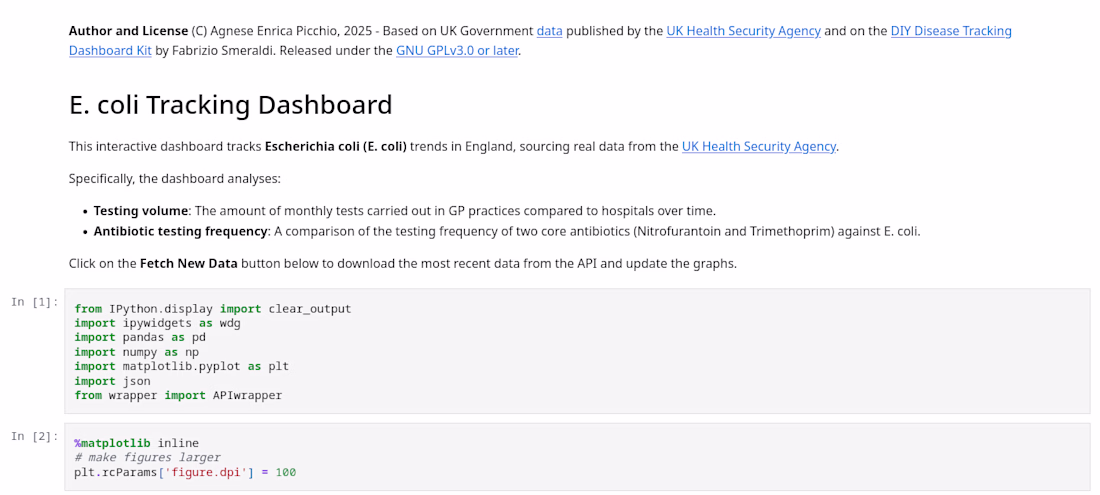This screenshot has width=1100, height=495.
Task: Open UK Health Security Agency link in author note
Action: (743, 31)
